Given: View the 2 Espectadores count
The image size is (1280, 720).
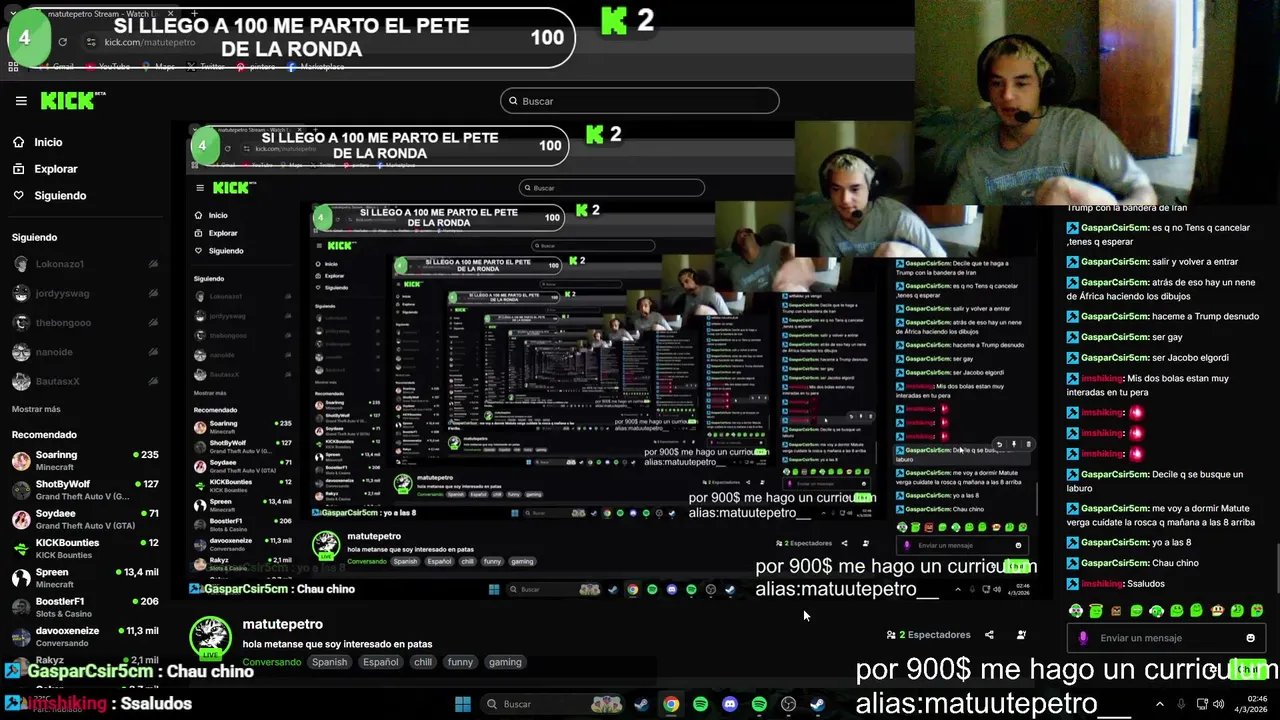Looking at the screenshot, I should tap(928, 635).
